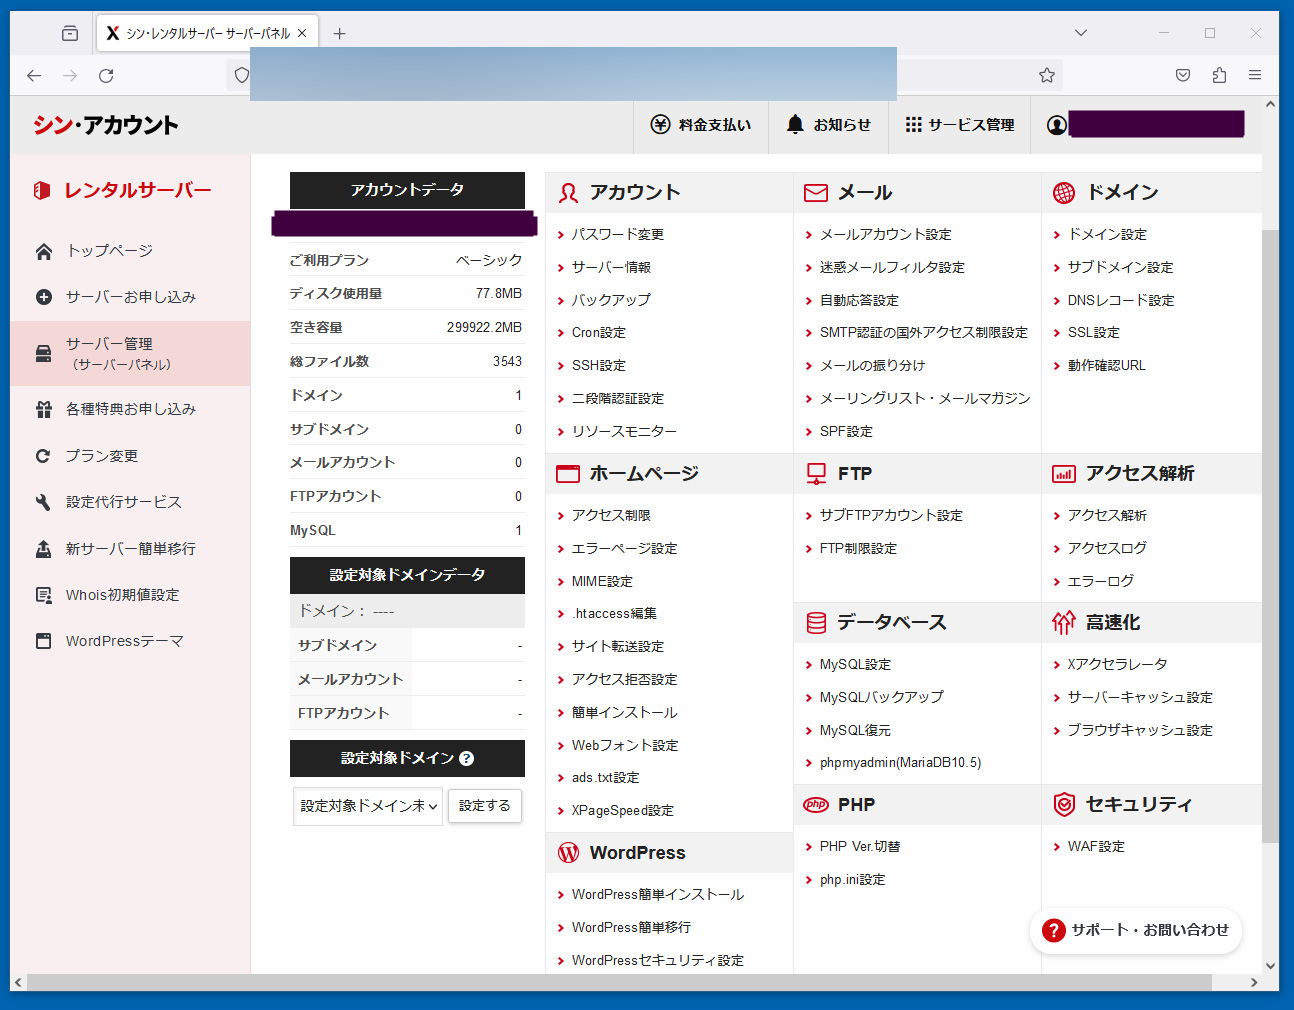Reload the page with the refresh icon
1294x1010 pixels.
tap(106, 75)
